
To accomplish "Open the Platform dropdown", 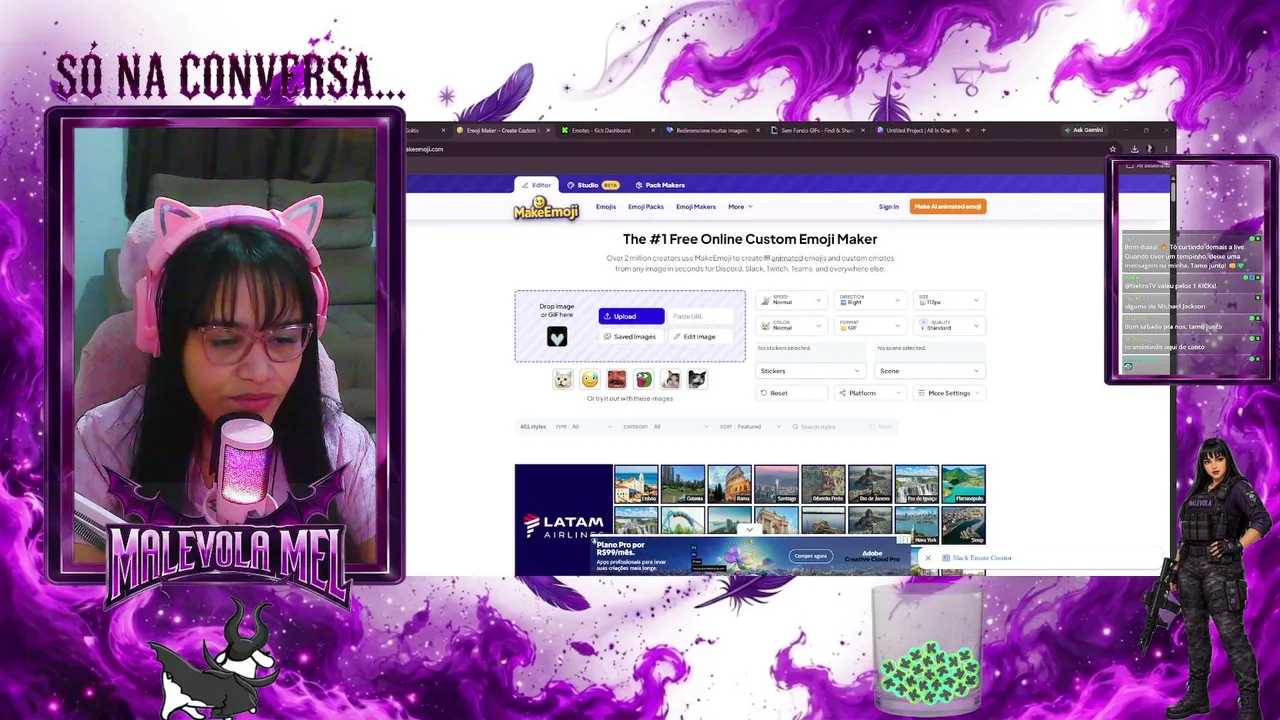I will 869,393.
